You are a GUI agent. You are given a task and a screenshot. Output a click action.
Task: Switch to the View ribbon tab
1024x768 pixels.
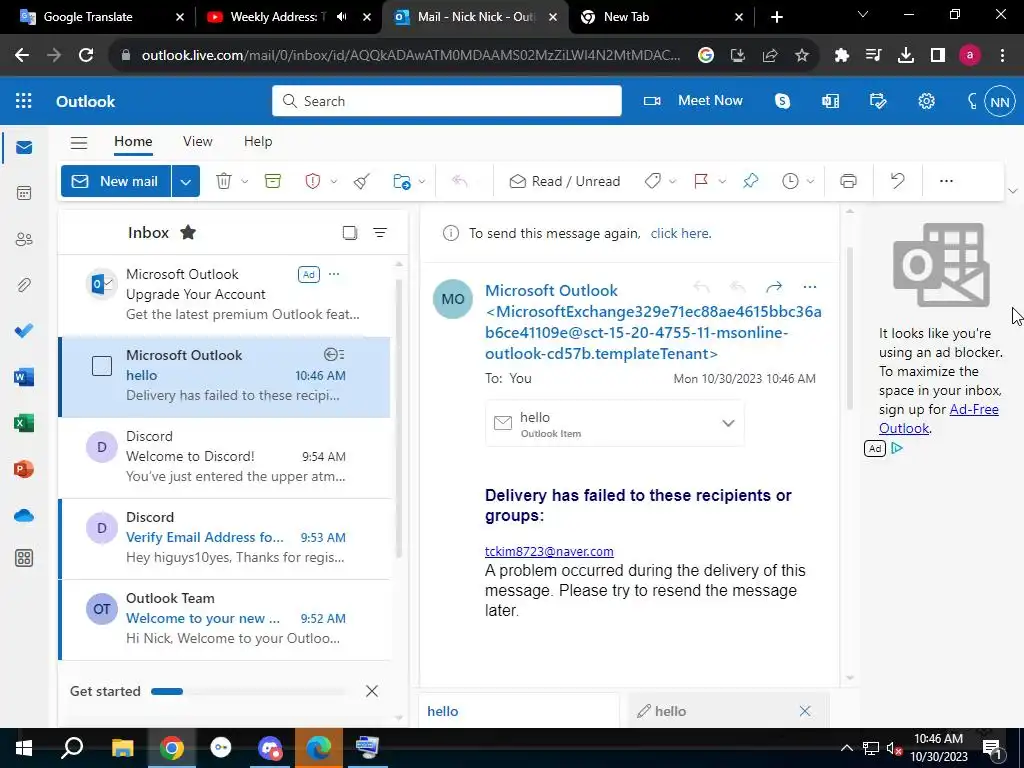(x=198, y=141)
